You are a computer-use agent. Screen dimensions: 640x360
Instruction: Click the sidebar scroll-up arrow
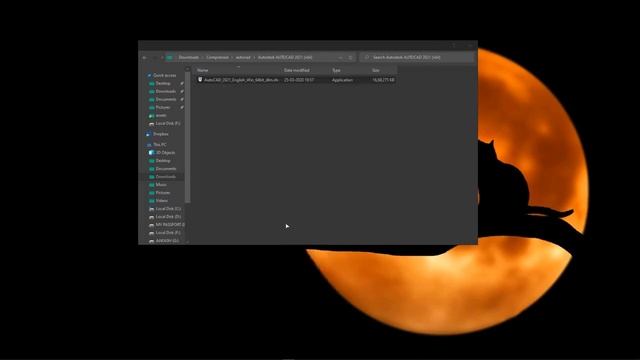coord(187,69)
